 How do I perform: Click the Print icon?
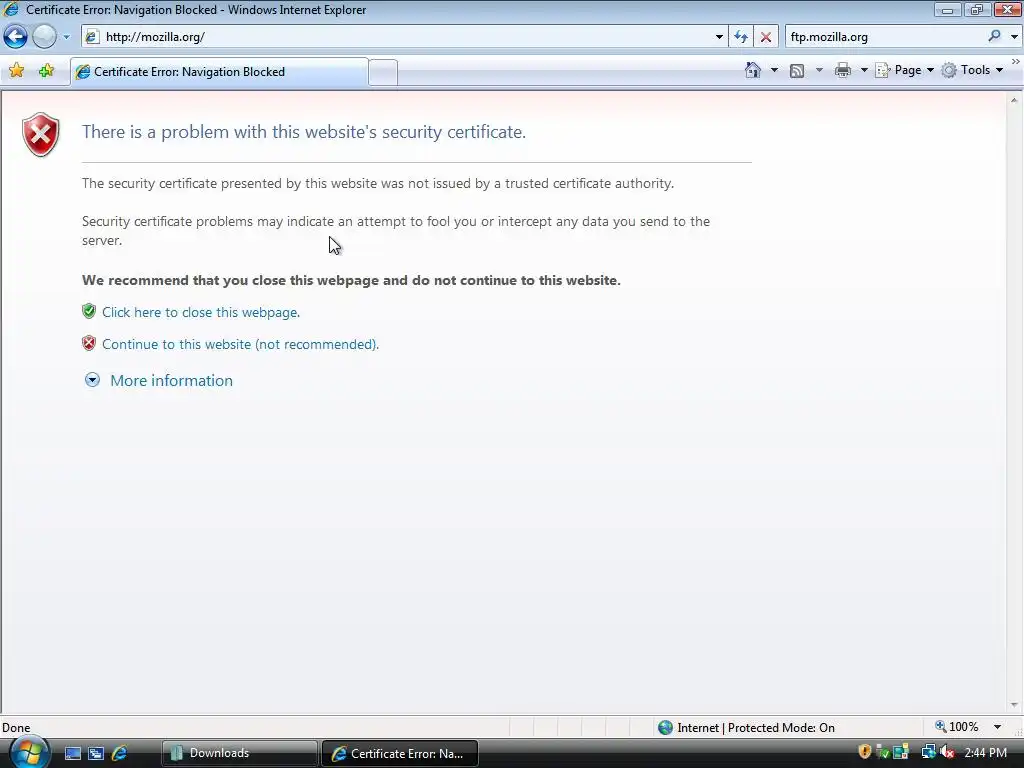coord(842,70)
